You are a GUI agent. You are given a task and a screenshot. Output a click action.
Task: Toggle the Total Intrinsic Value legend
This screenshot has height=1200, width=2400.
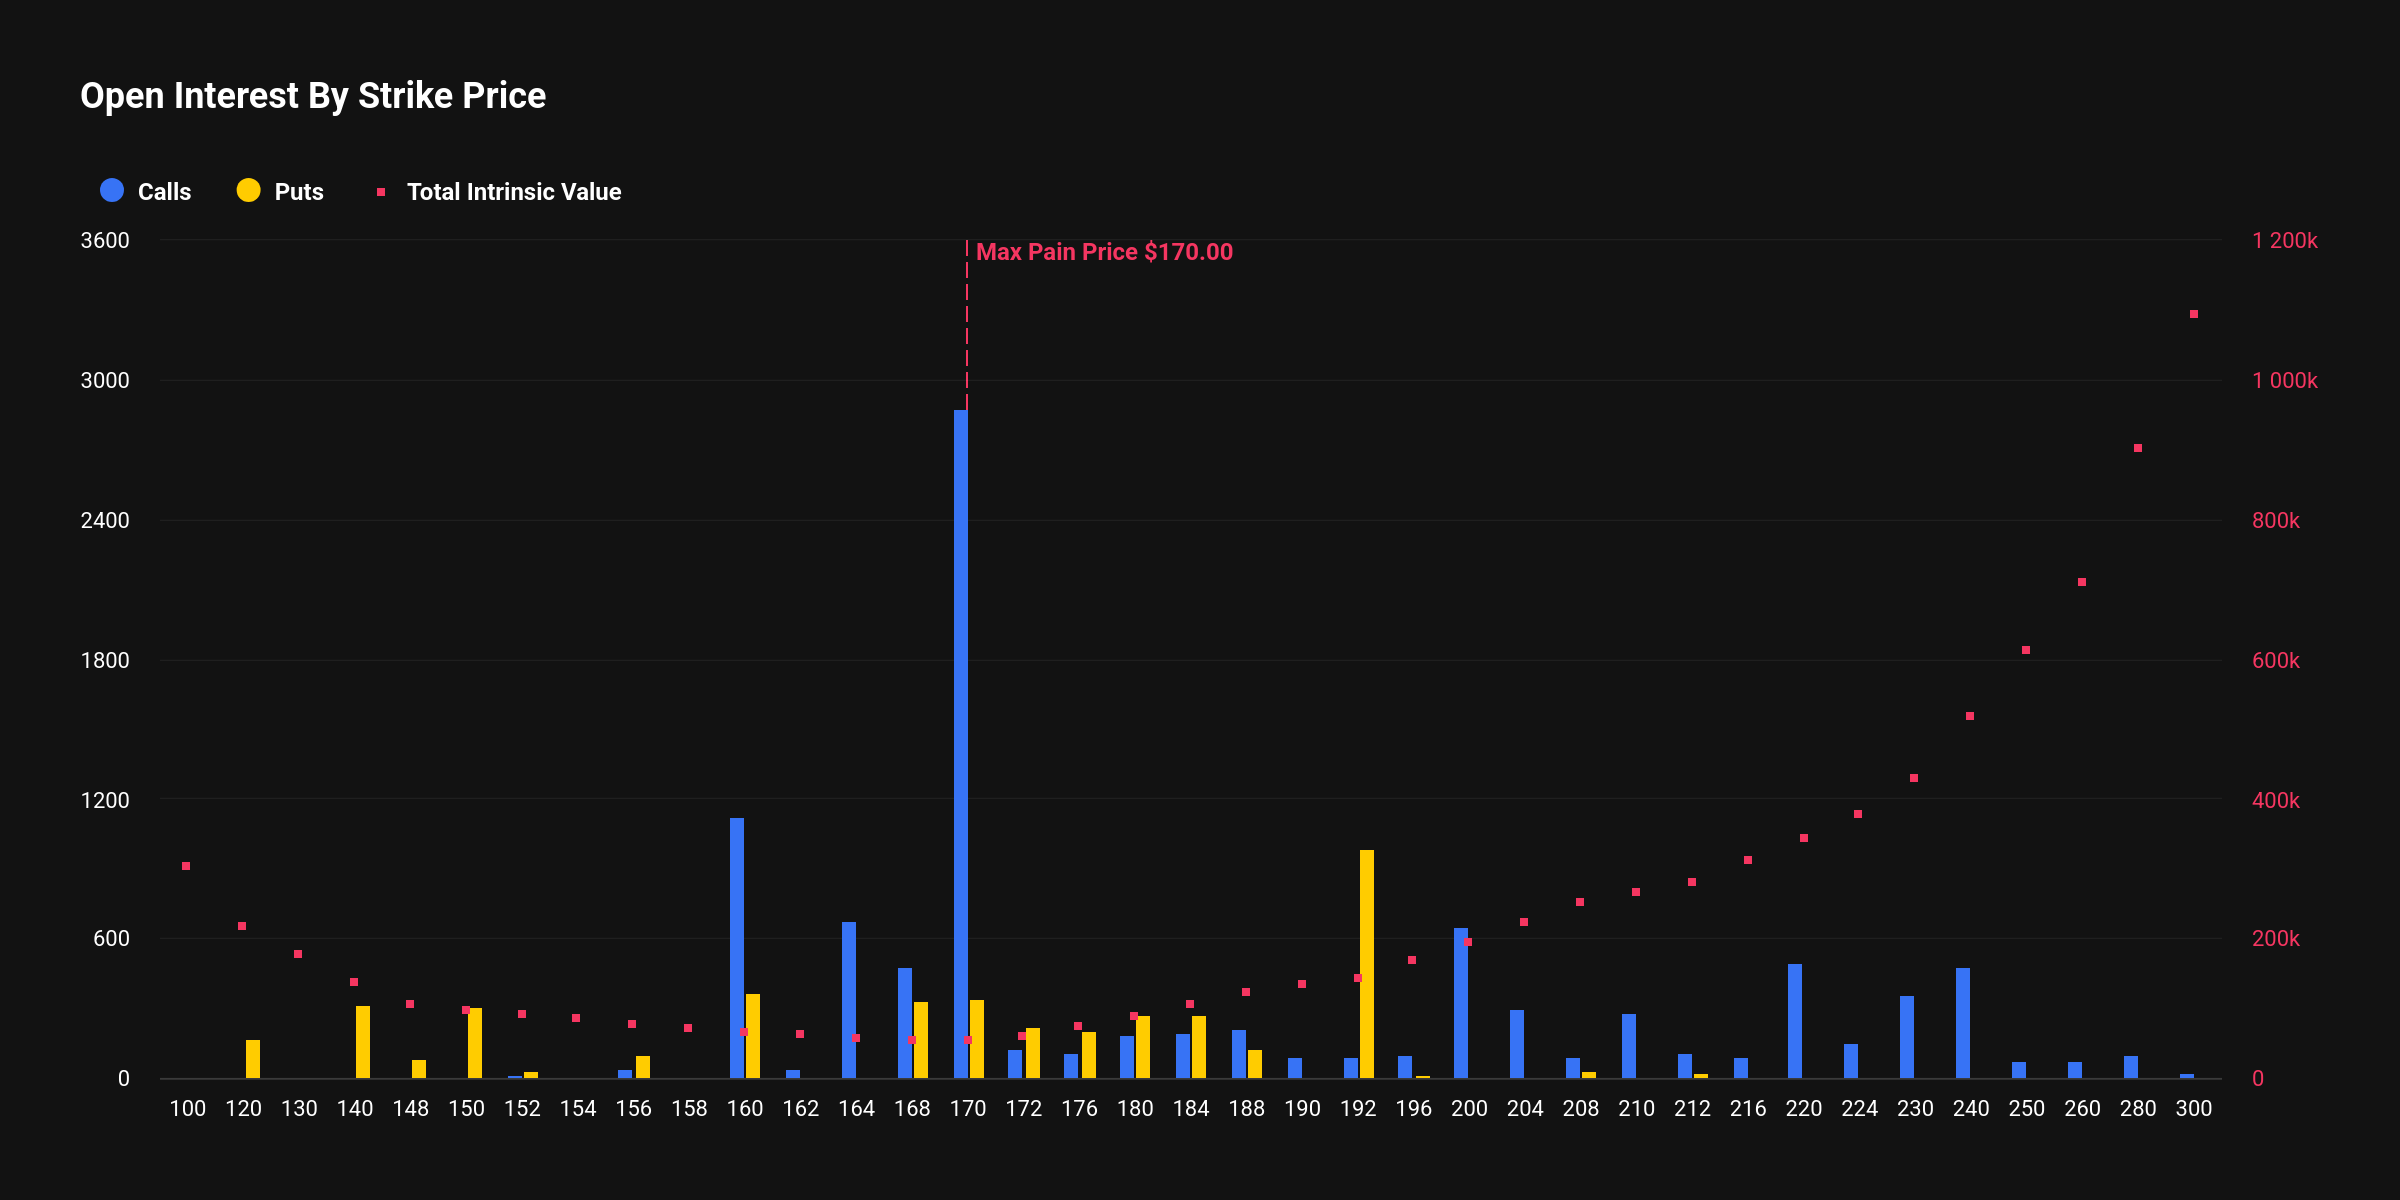pos(513,192)
